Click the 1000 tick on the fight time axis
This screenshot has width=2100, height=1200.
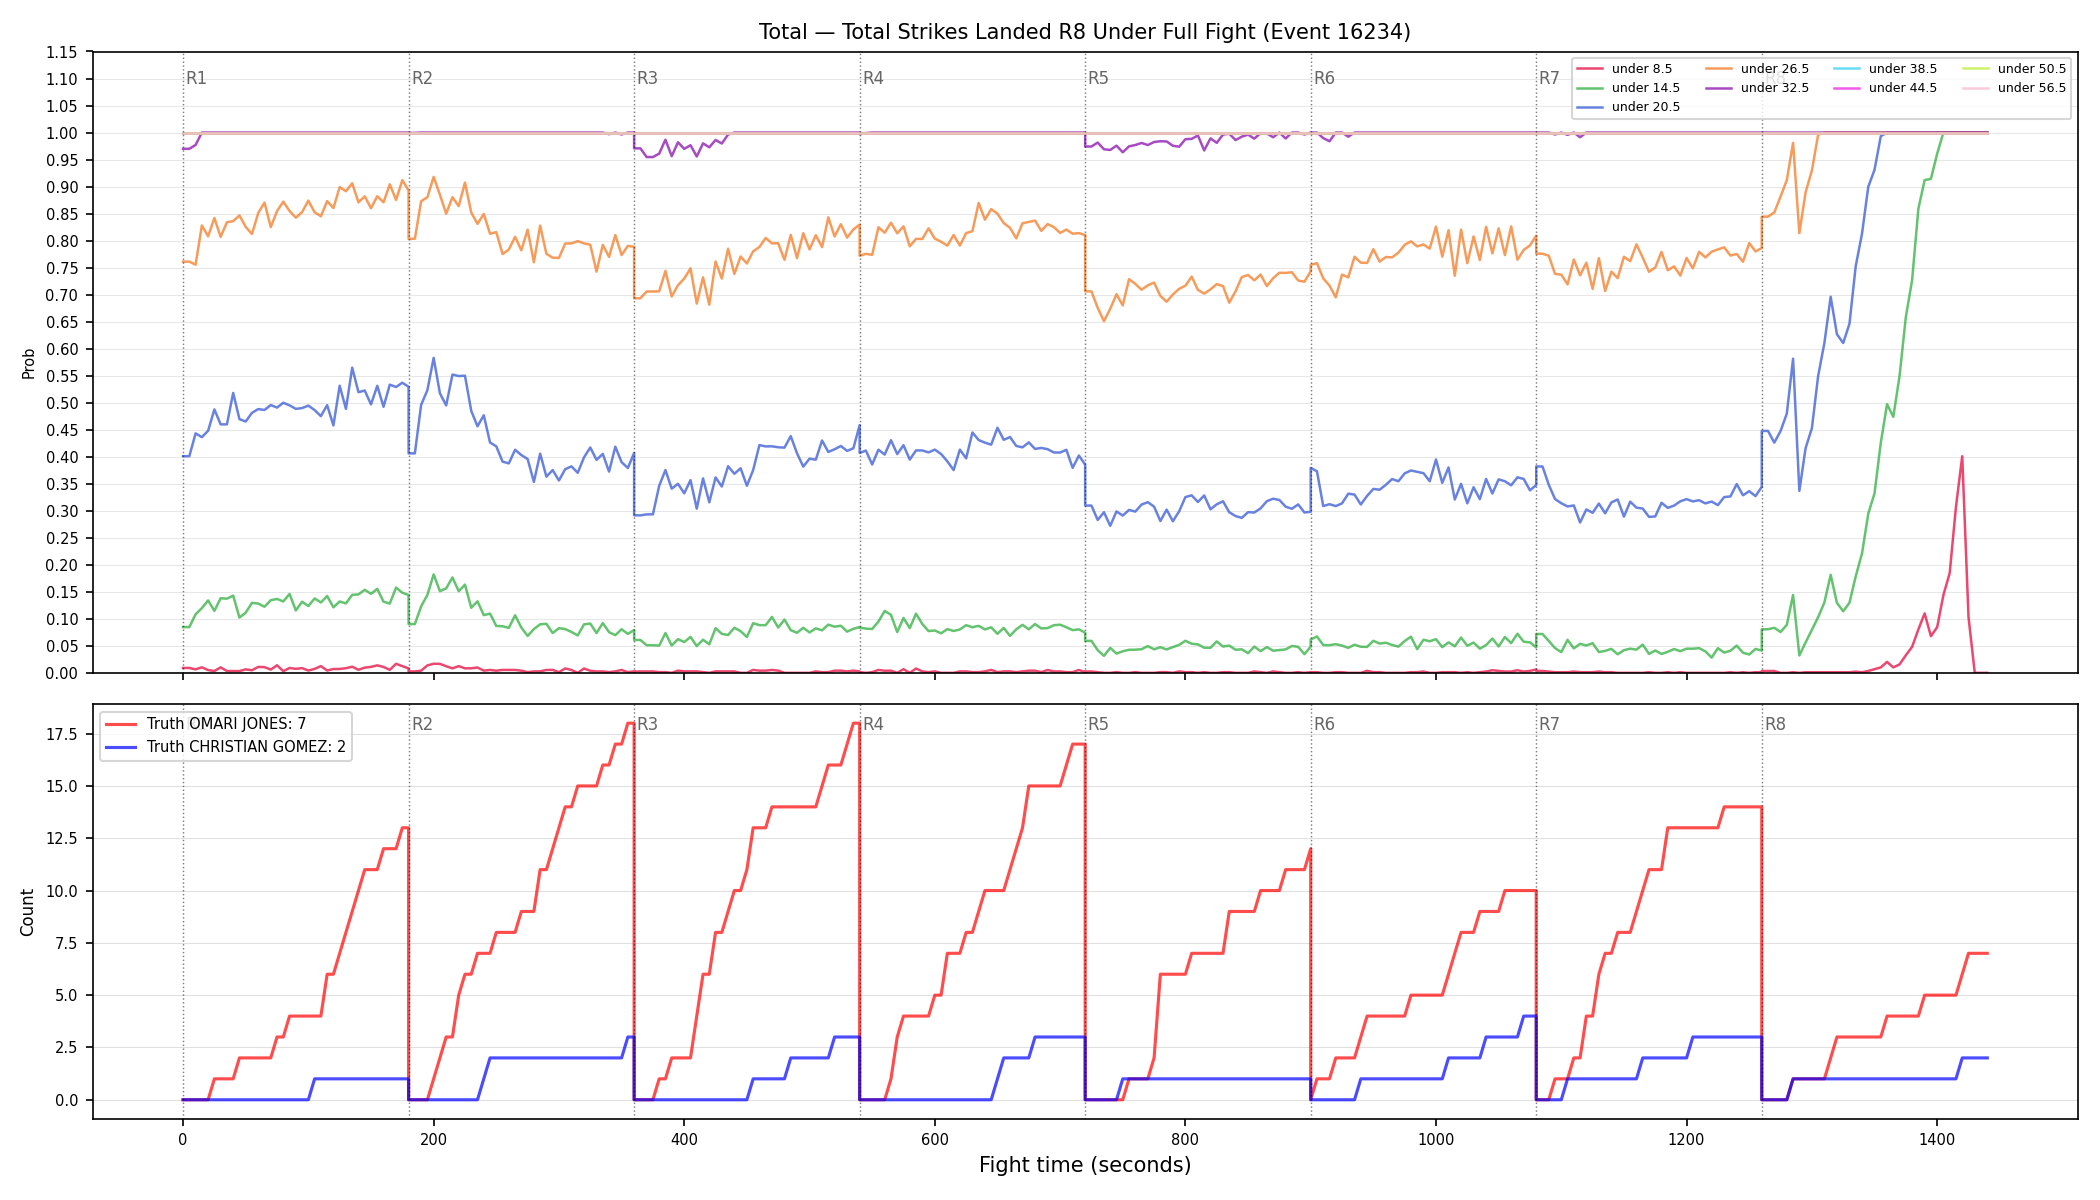pyautogui.click(x=1436, y=1138)
